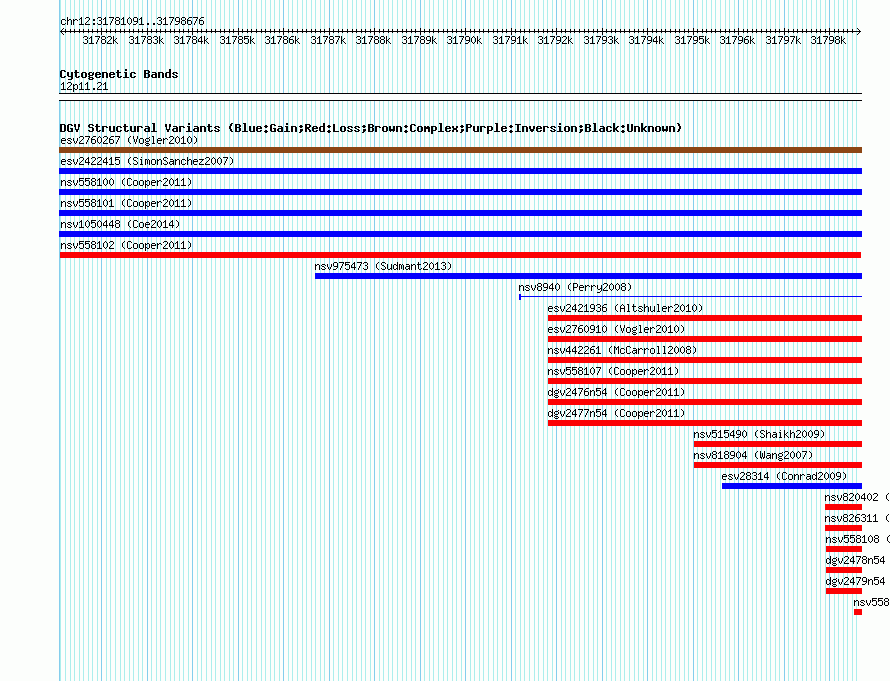Click the esv2422415 (SimonSanchez2007) blue bar

(x=460, y=171)
